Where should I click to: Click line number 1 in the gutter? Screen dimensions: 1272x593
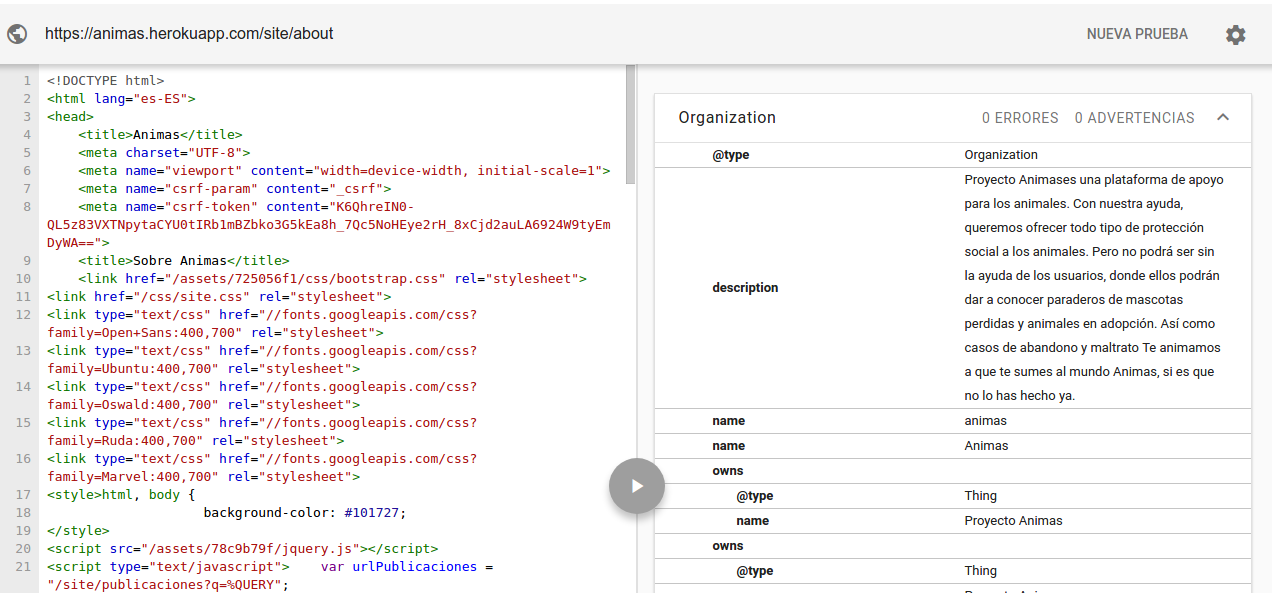pyautogui.click(x=27, y=81)
